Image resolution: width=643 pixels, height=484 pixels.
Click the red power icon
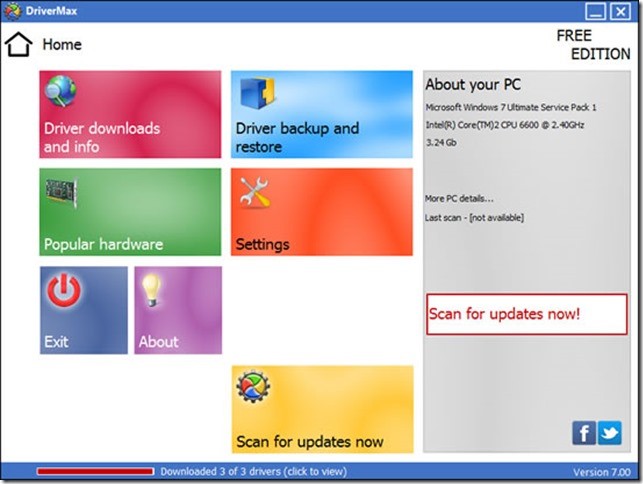64,290
